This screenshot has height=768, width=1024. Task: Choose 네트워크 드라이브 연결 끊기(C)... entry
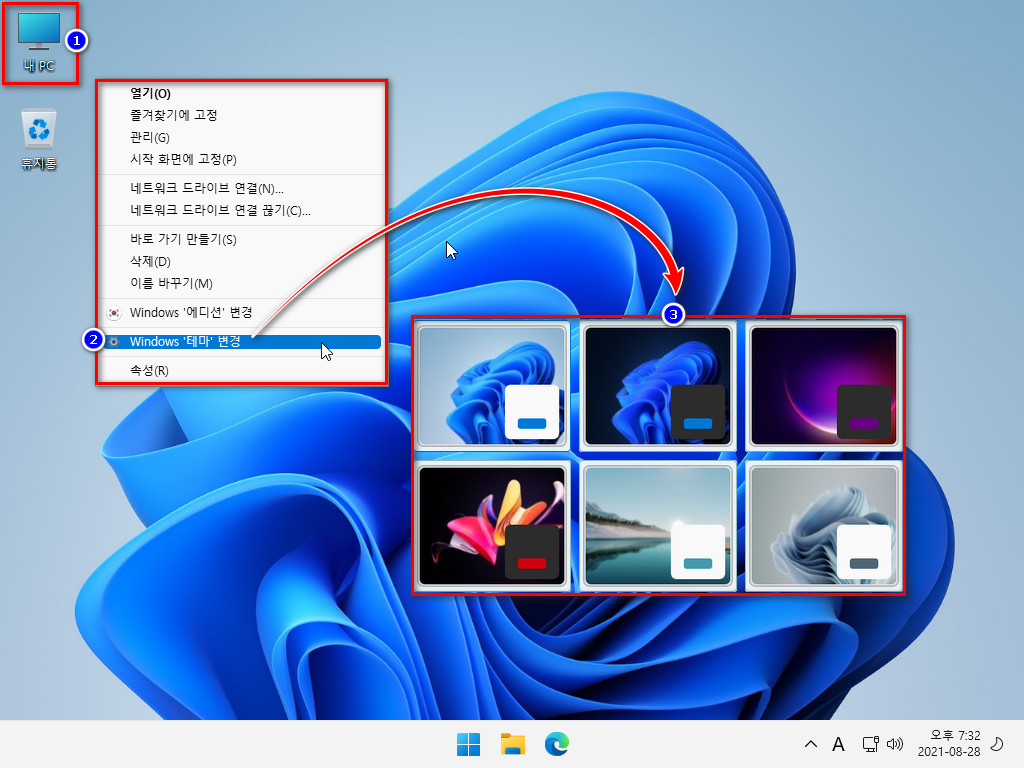click(x=241, y=210)
